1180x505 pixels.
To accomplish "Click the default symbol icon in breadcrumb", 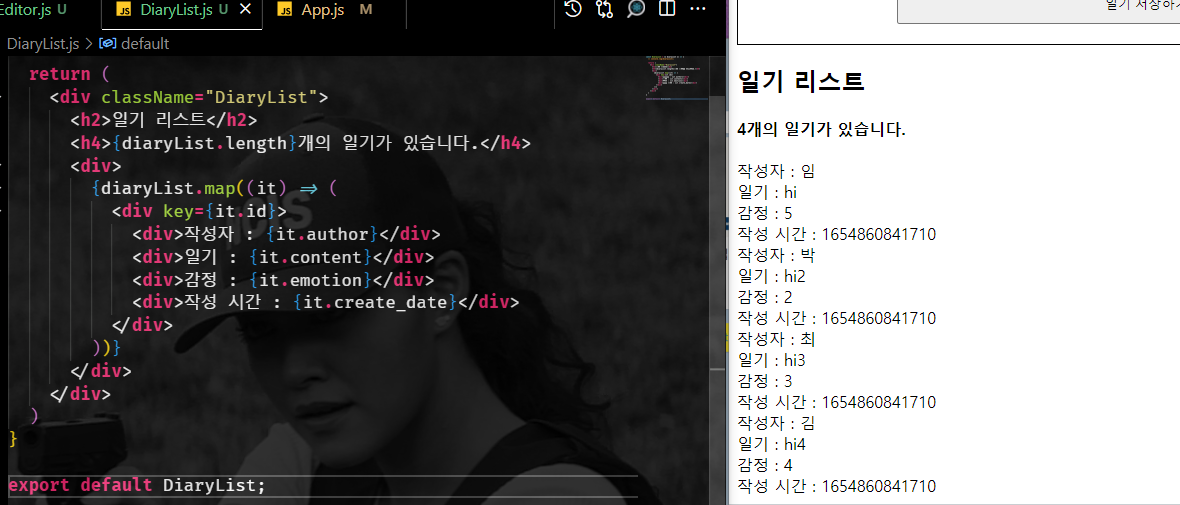I will coord(108,44).
